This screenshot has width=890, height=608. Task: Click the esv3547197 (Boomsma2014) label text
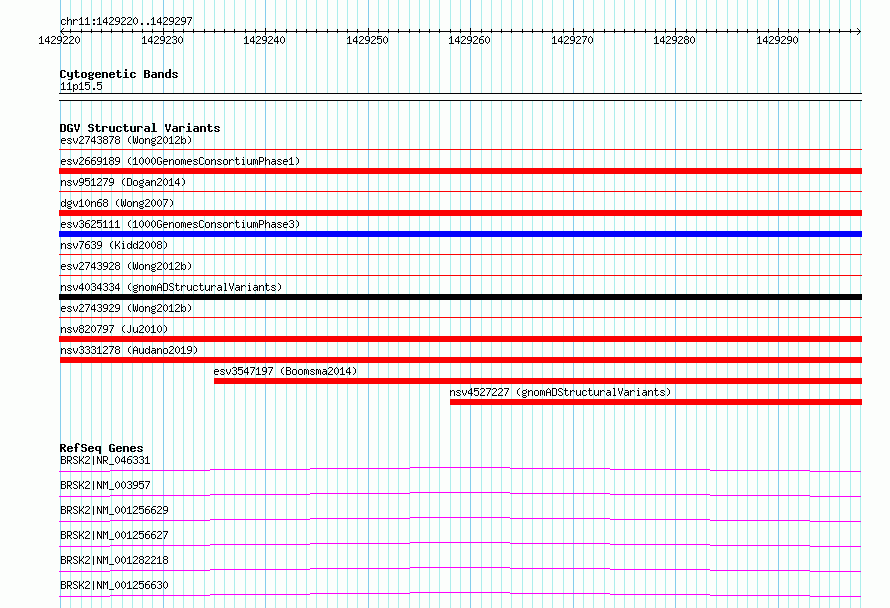[286, 371]
